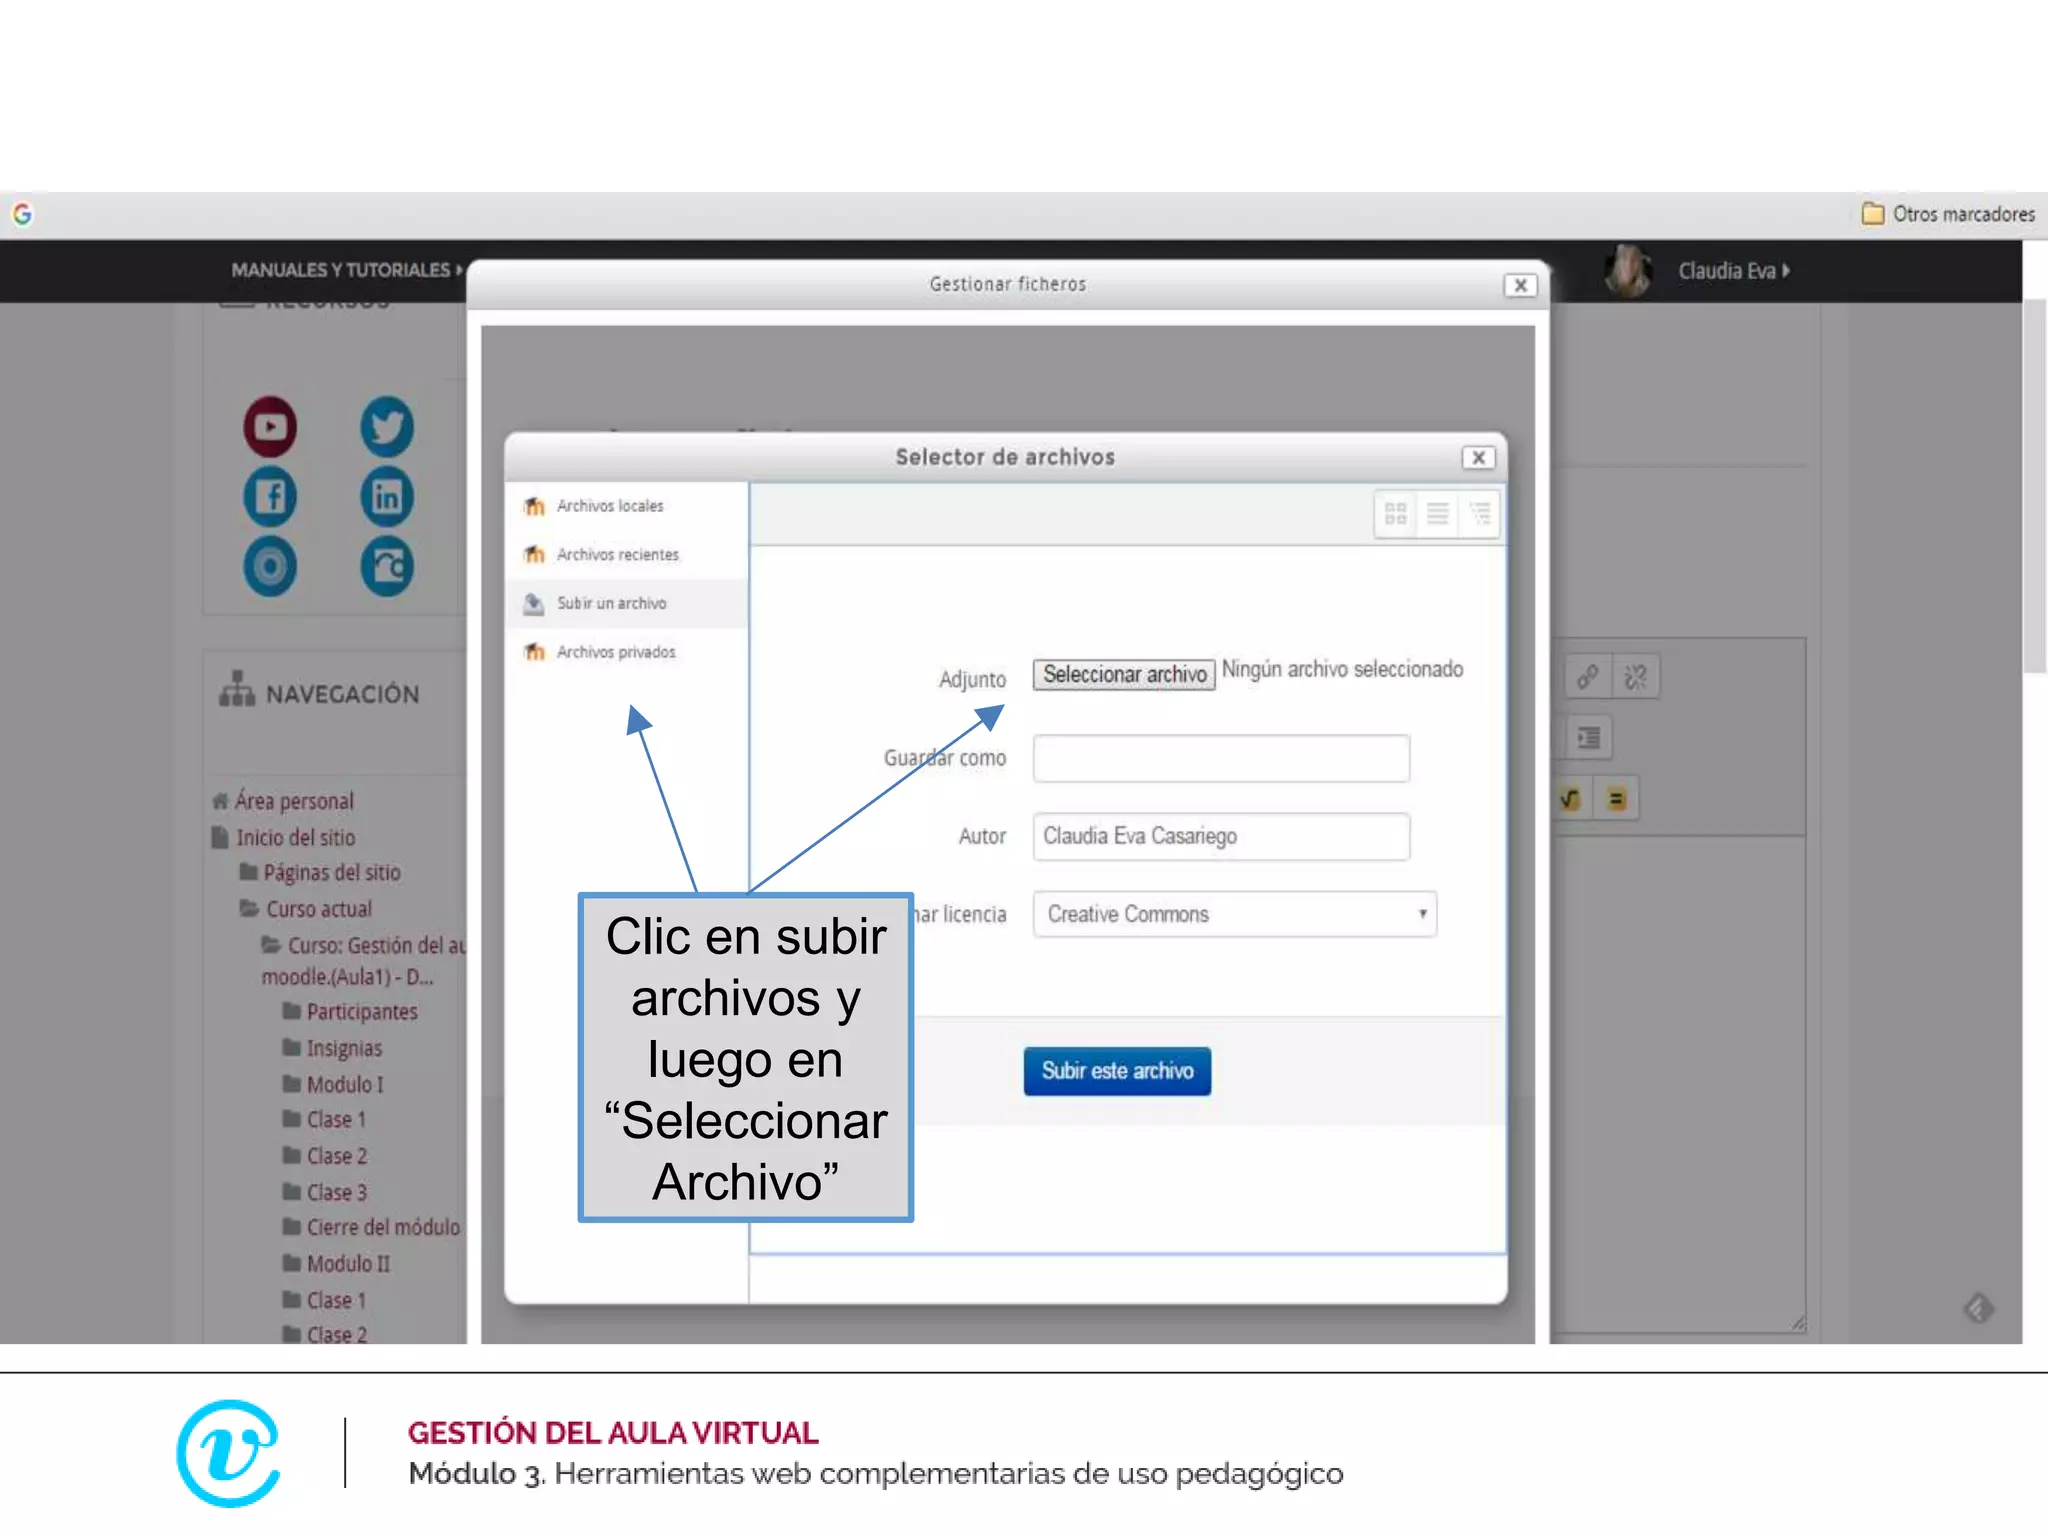
Task: Click the unlink editor icon
Action: pyautogui.click(x=1636, y=677)
